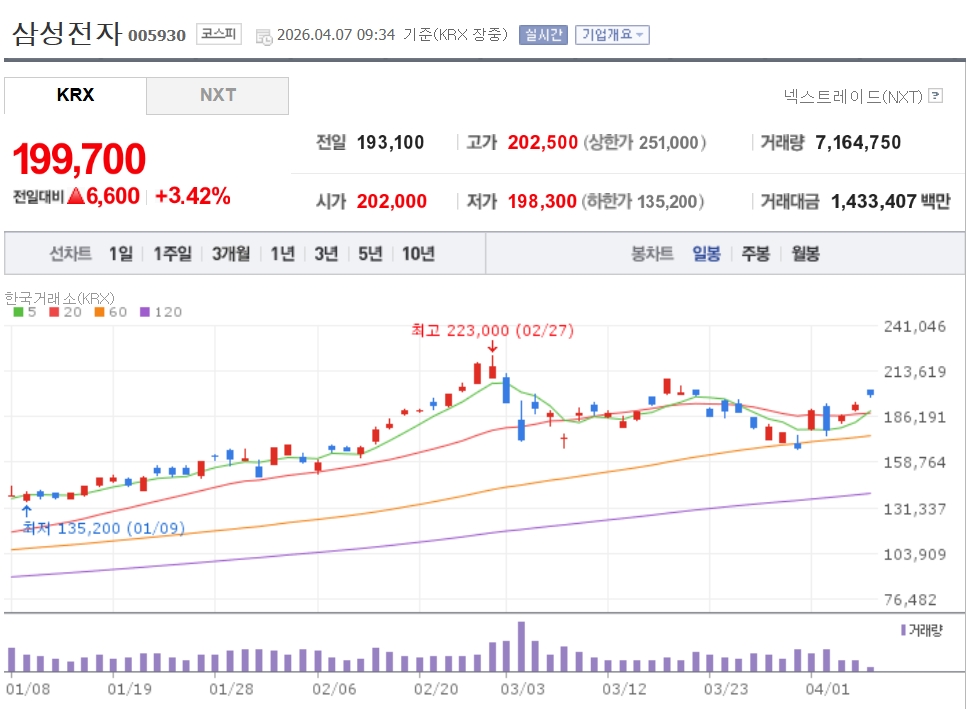The image size is (966, 709).
Task: Click the tallest volume bar near 03/03
Action: (x=521, y=648)
